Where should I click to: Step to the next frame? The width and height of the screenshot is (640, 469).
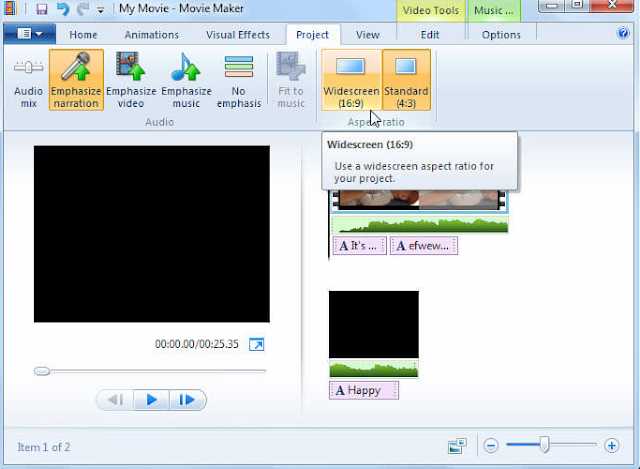pos(187,400)
